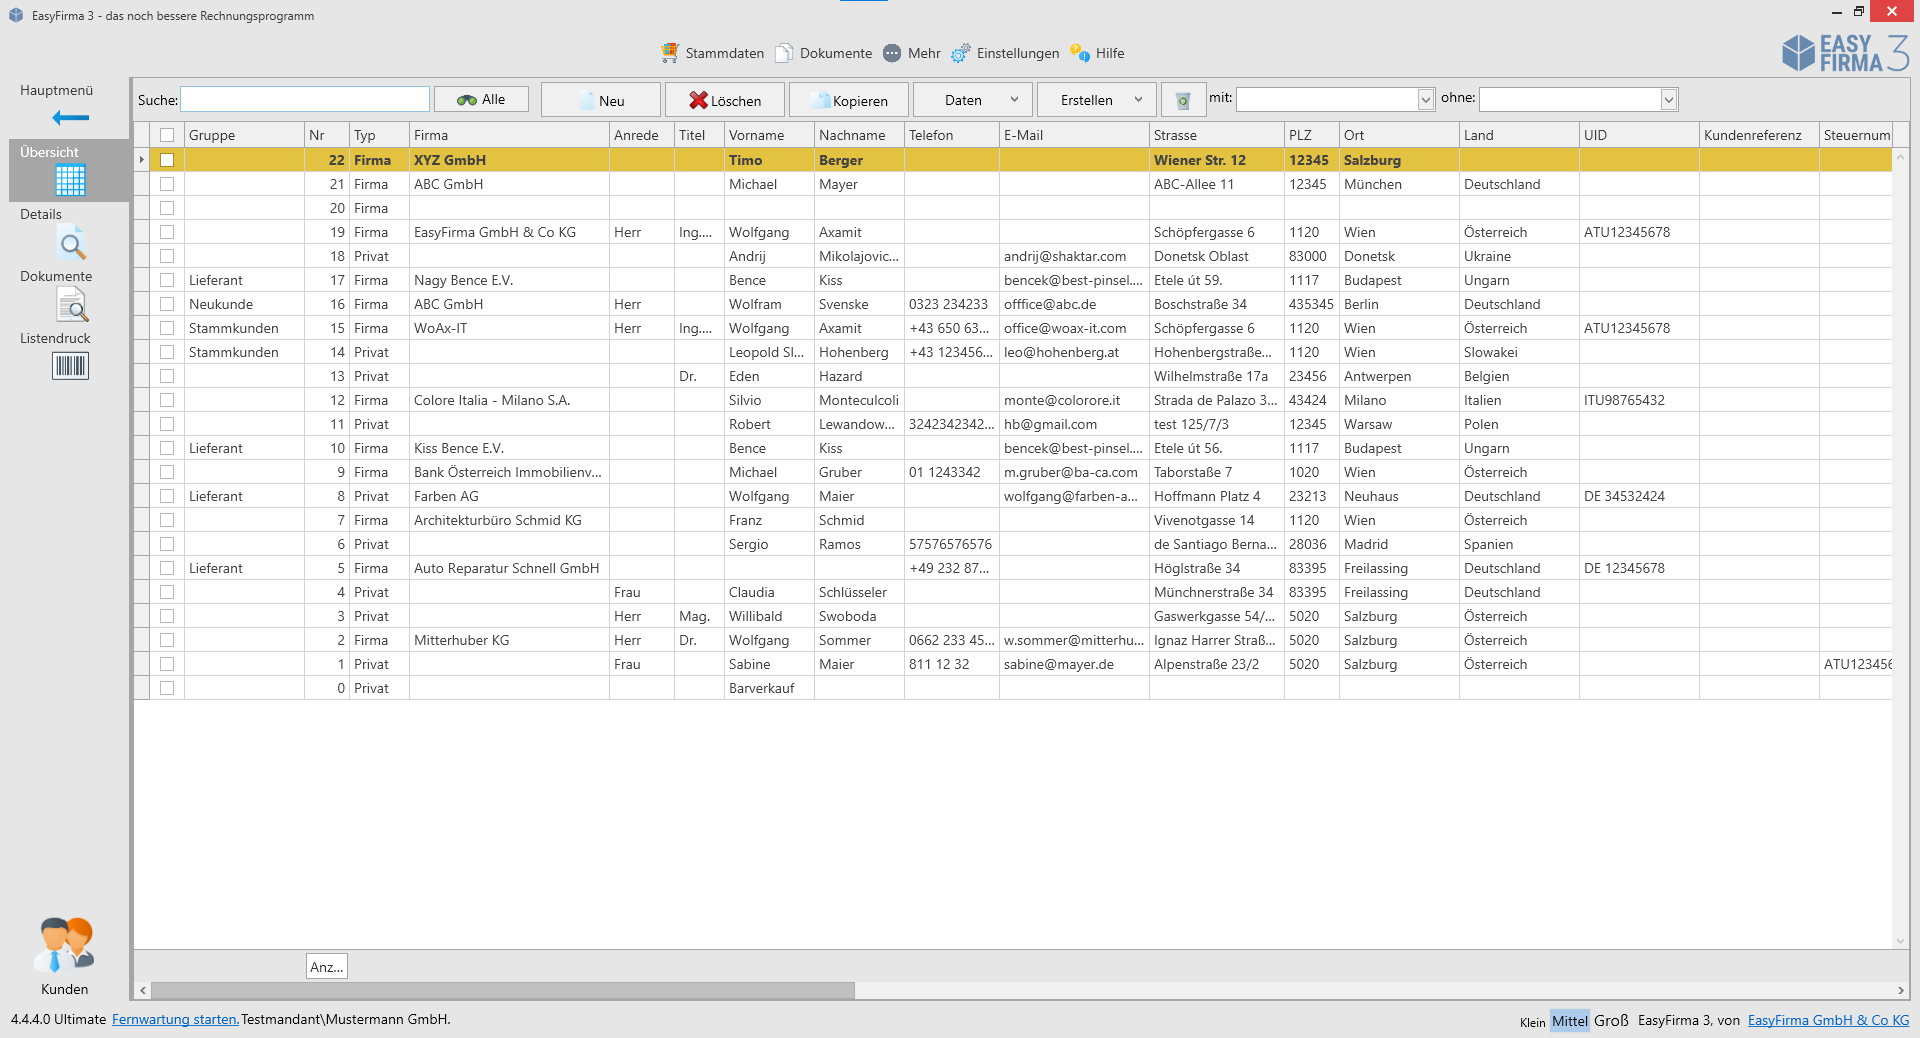Sort by Gruppe column header
The image size is (1920, 1038).
click(x=244, y=135)
